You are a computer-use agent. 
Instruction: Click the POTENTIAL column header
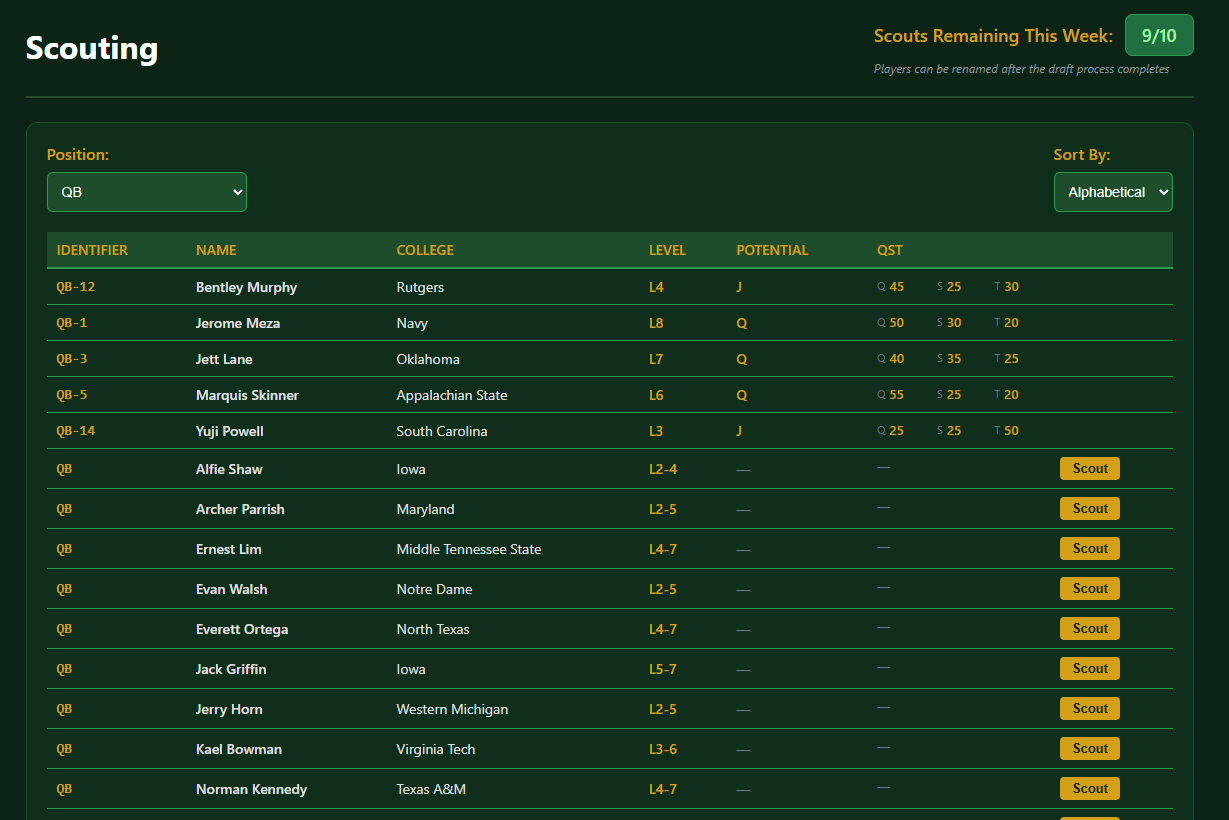coord(772,250)
